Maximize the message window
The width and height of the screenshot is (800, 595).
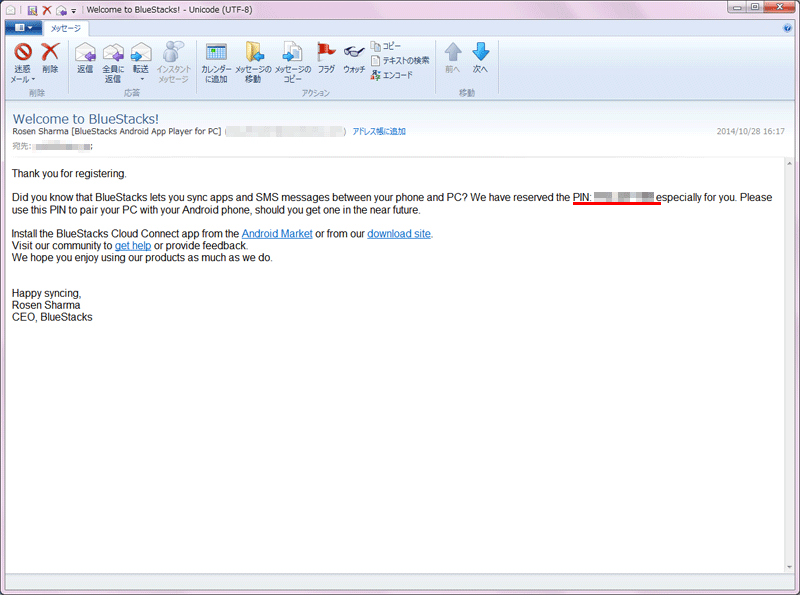(755, 7)
